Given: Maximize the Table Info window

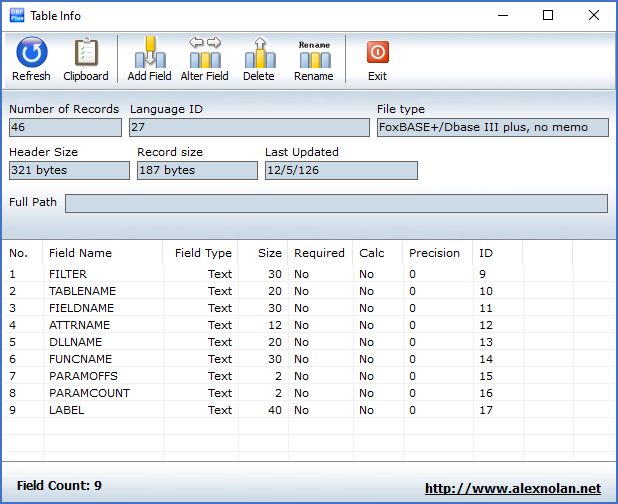Looking at the screenshot, I should 548,15.
